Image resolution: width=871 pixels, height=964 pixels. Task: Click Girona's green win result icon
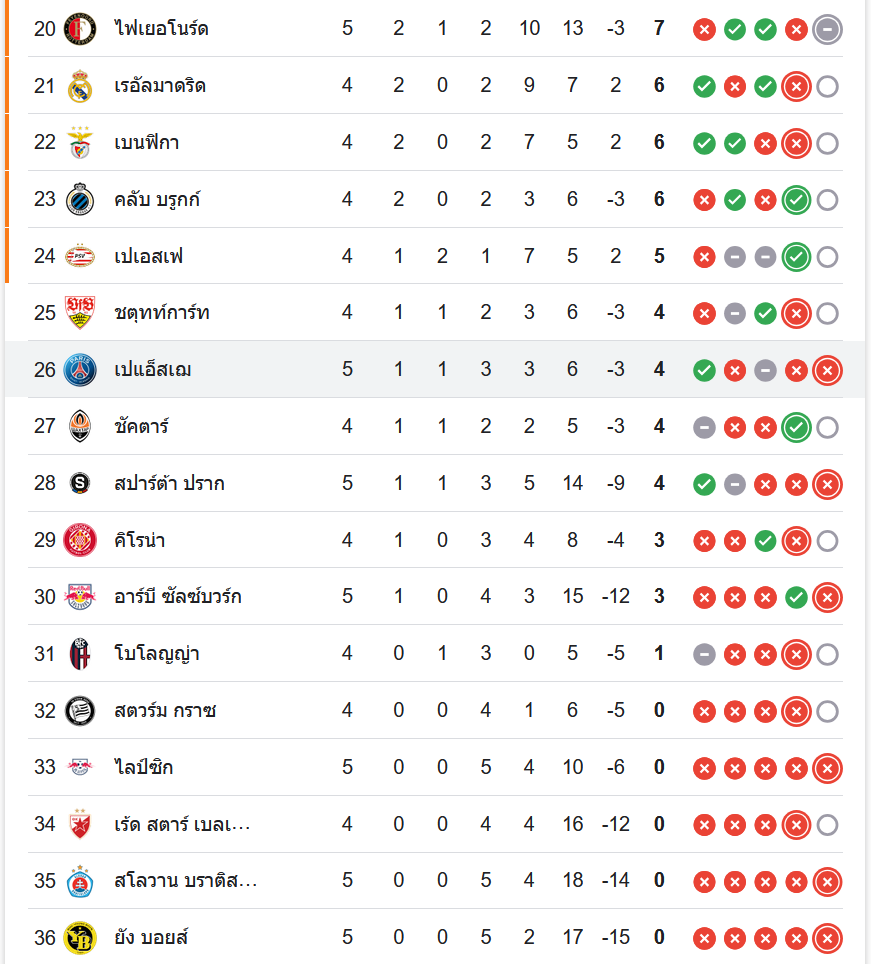coord(765,541)
